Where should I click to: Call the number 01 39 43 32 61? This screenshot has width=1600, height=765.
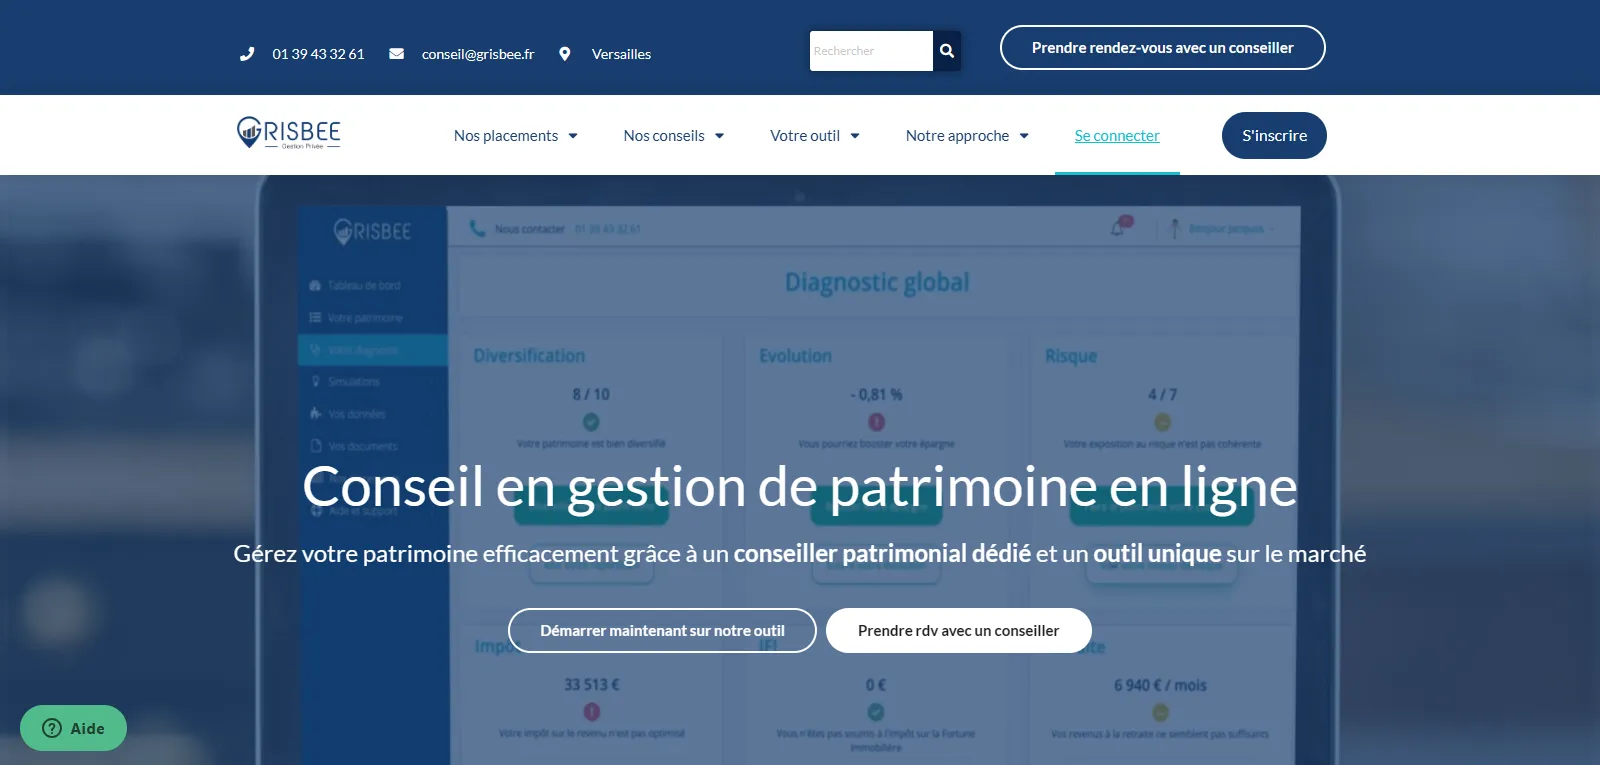click(318, 54)
